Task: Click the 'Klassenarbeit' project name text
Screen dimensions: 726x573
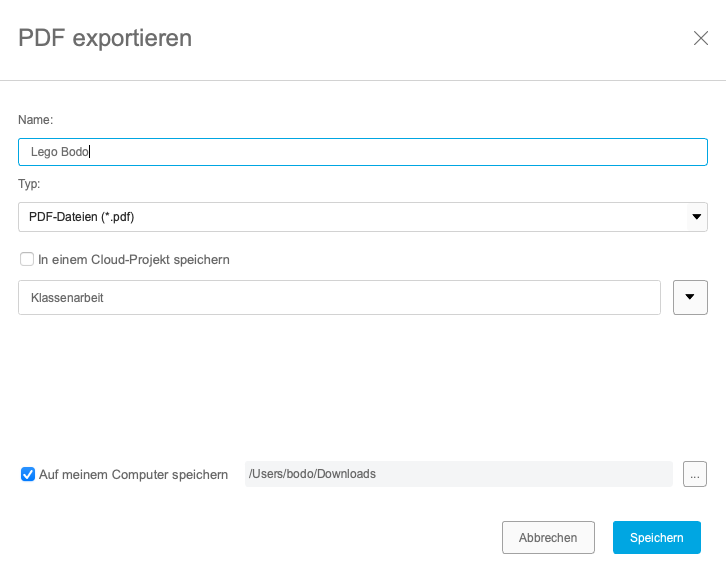Action: click(x=68, y=298)
